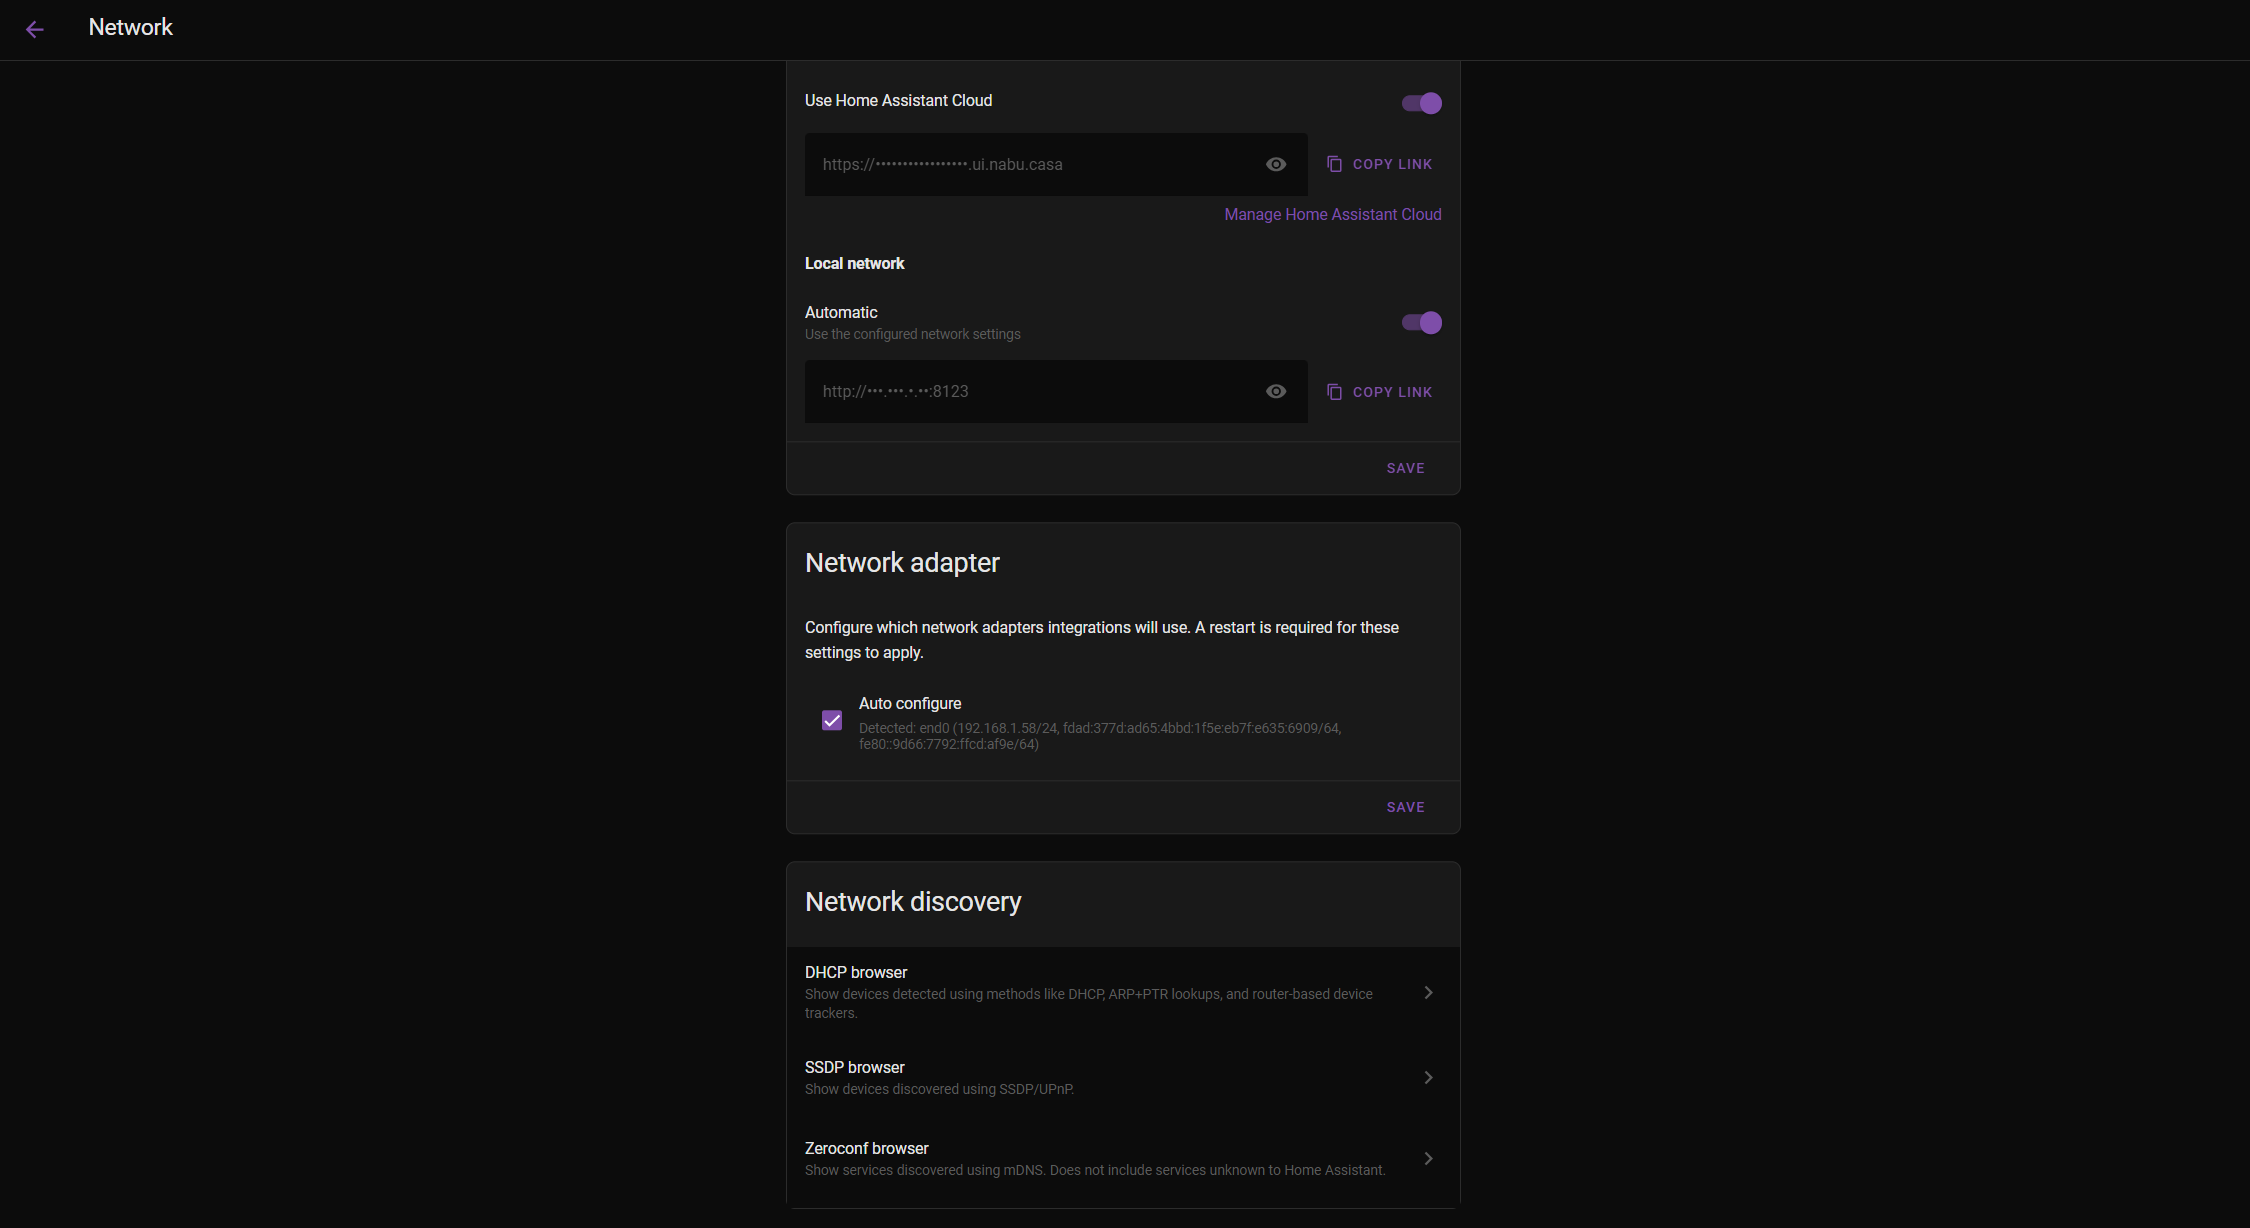This screenshot has width=2250, height=1228.
Task: Click the Network adapter heading
Action: pos(902,563)
